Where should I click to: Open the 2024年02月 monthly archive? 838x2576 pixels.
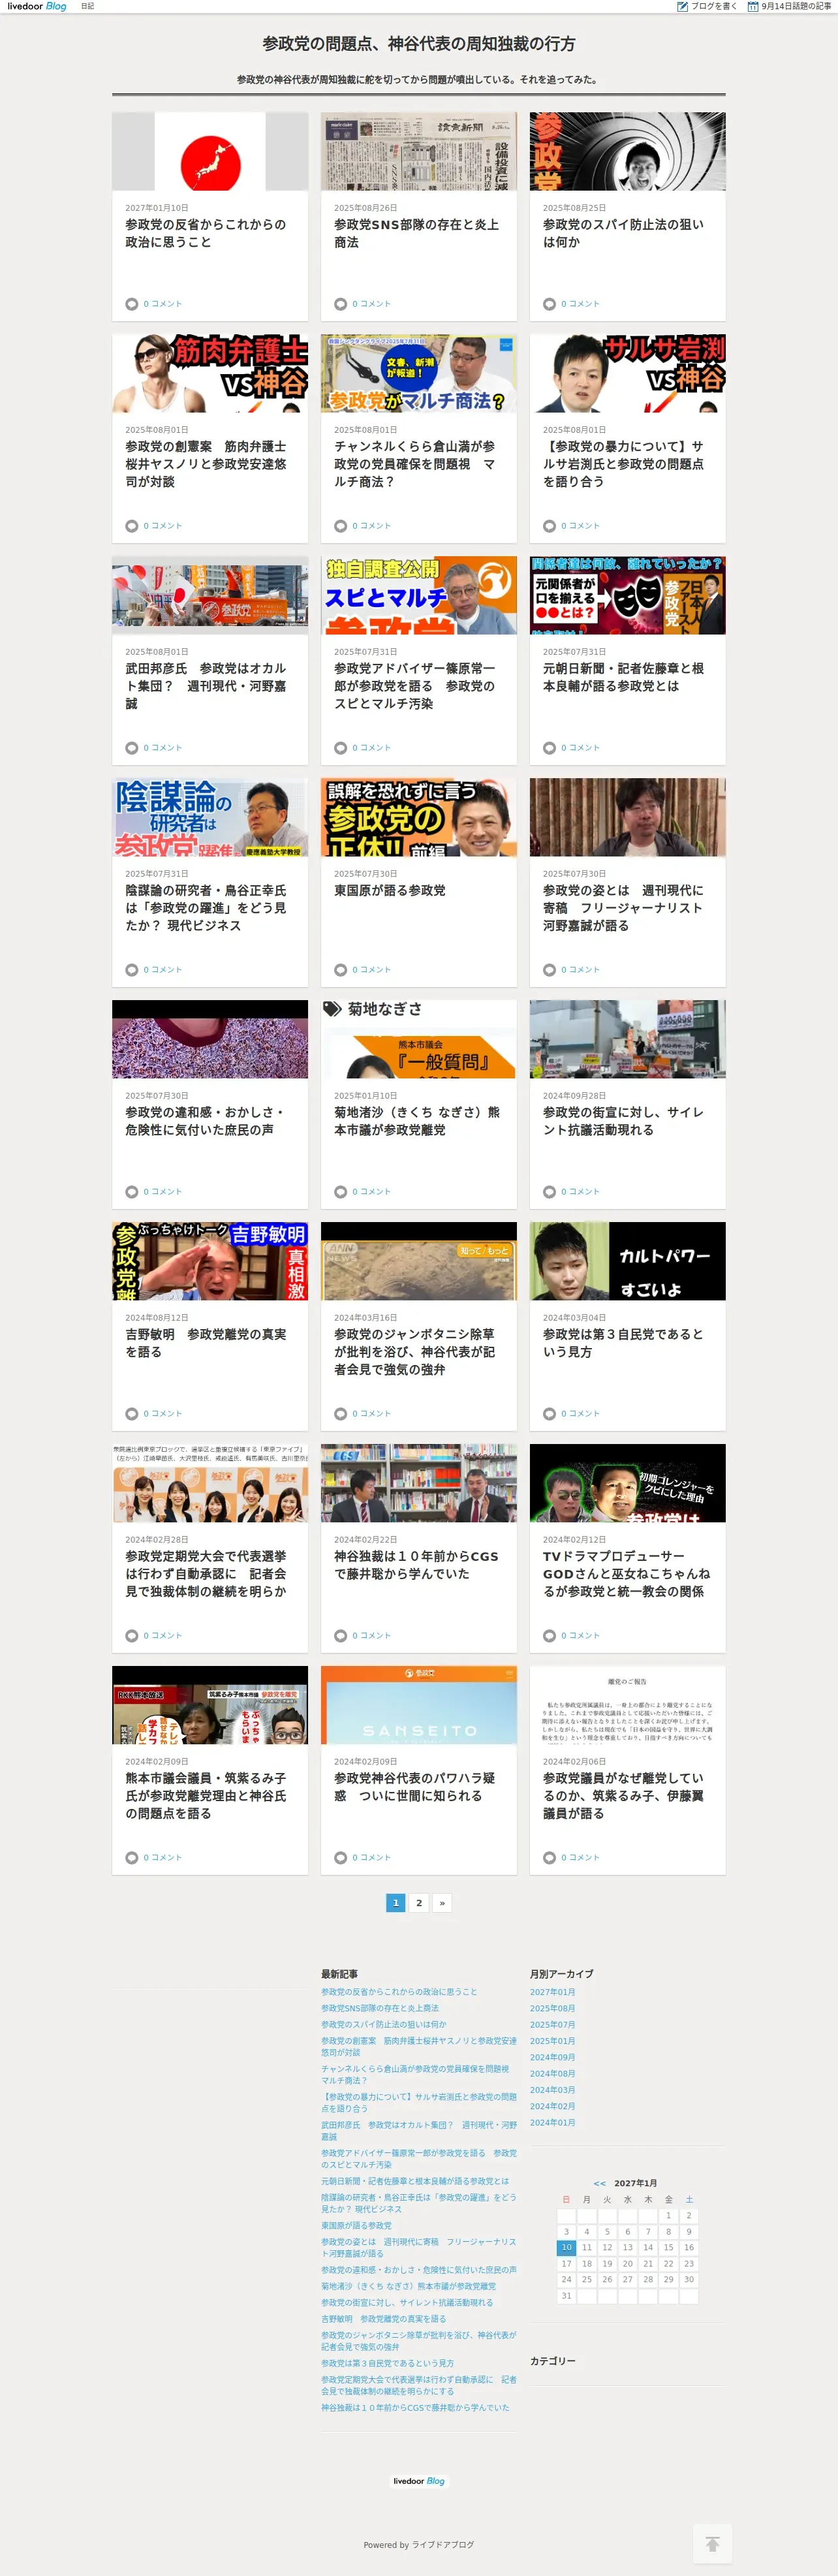(552, 2106)
